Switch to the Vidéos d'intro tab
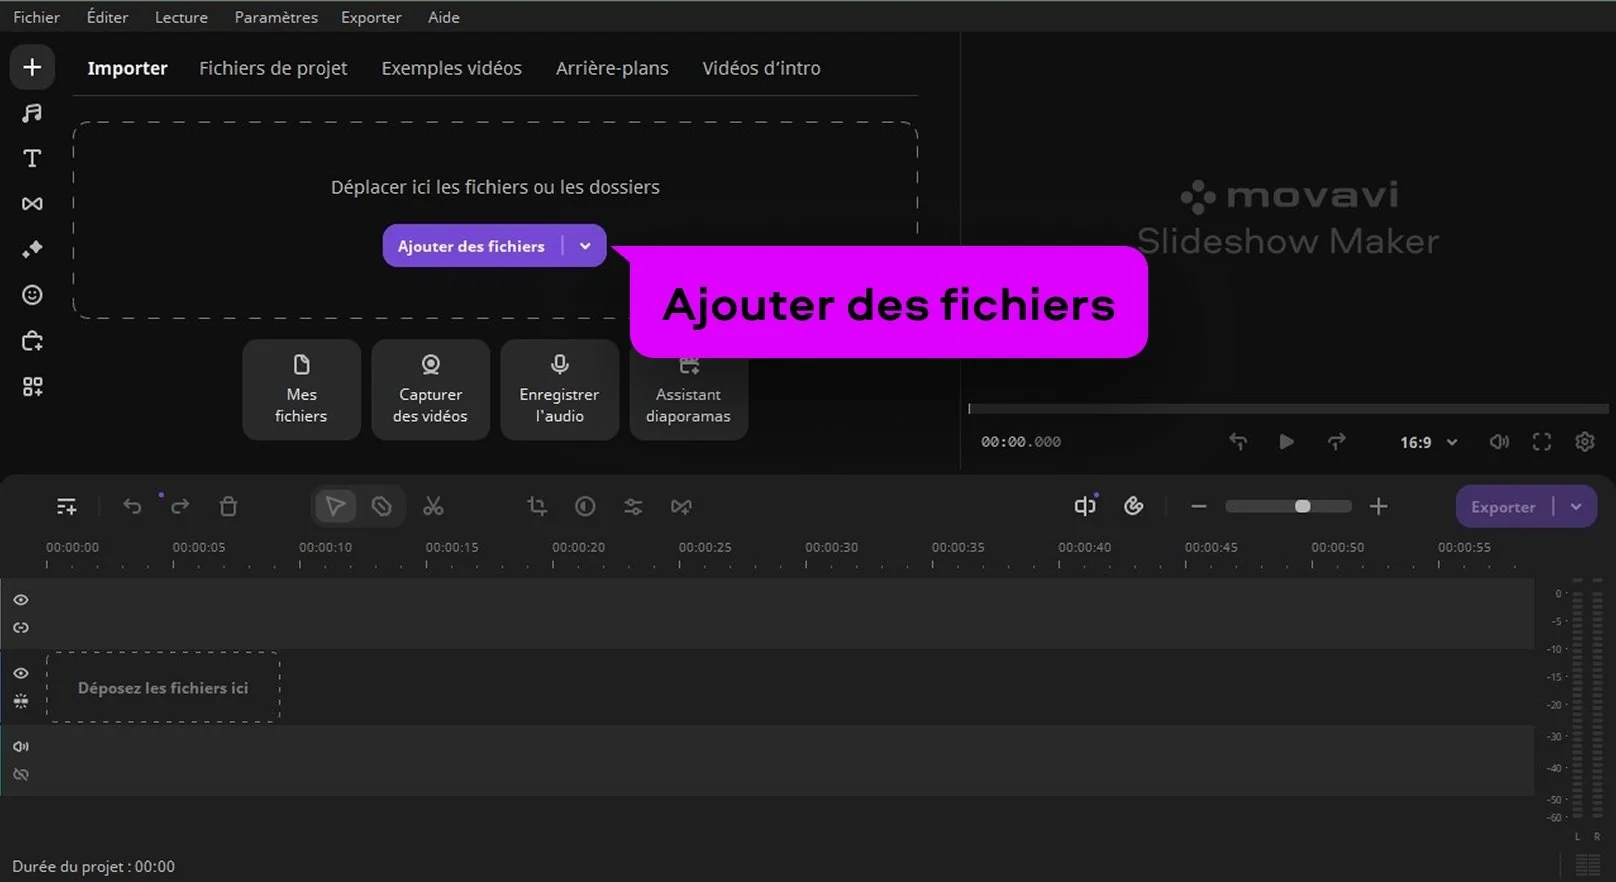The image size is (1616, 882). [761, 68]
